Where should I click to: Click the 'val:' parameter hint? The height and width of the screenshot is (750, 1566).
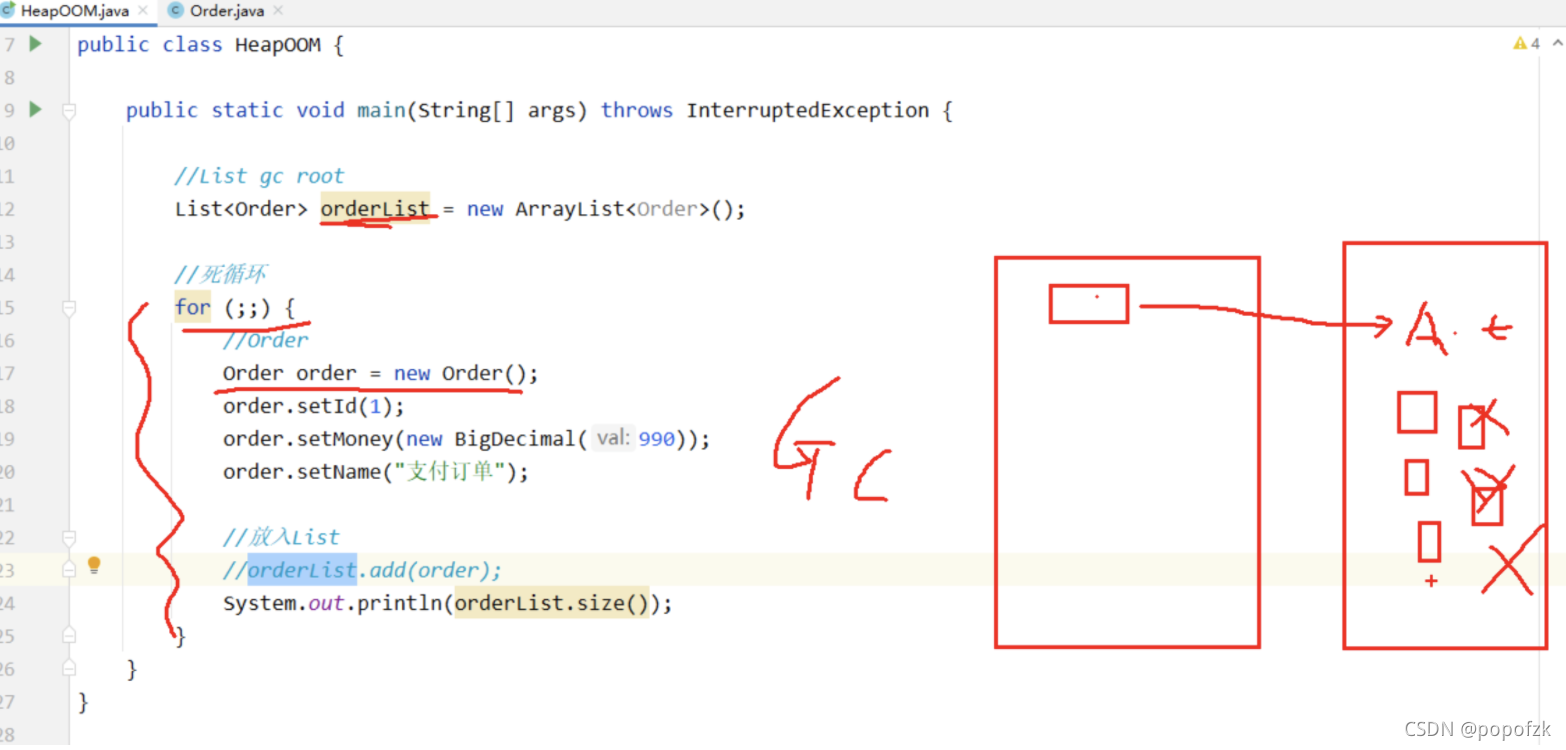point(612,439)
